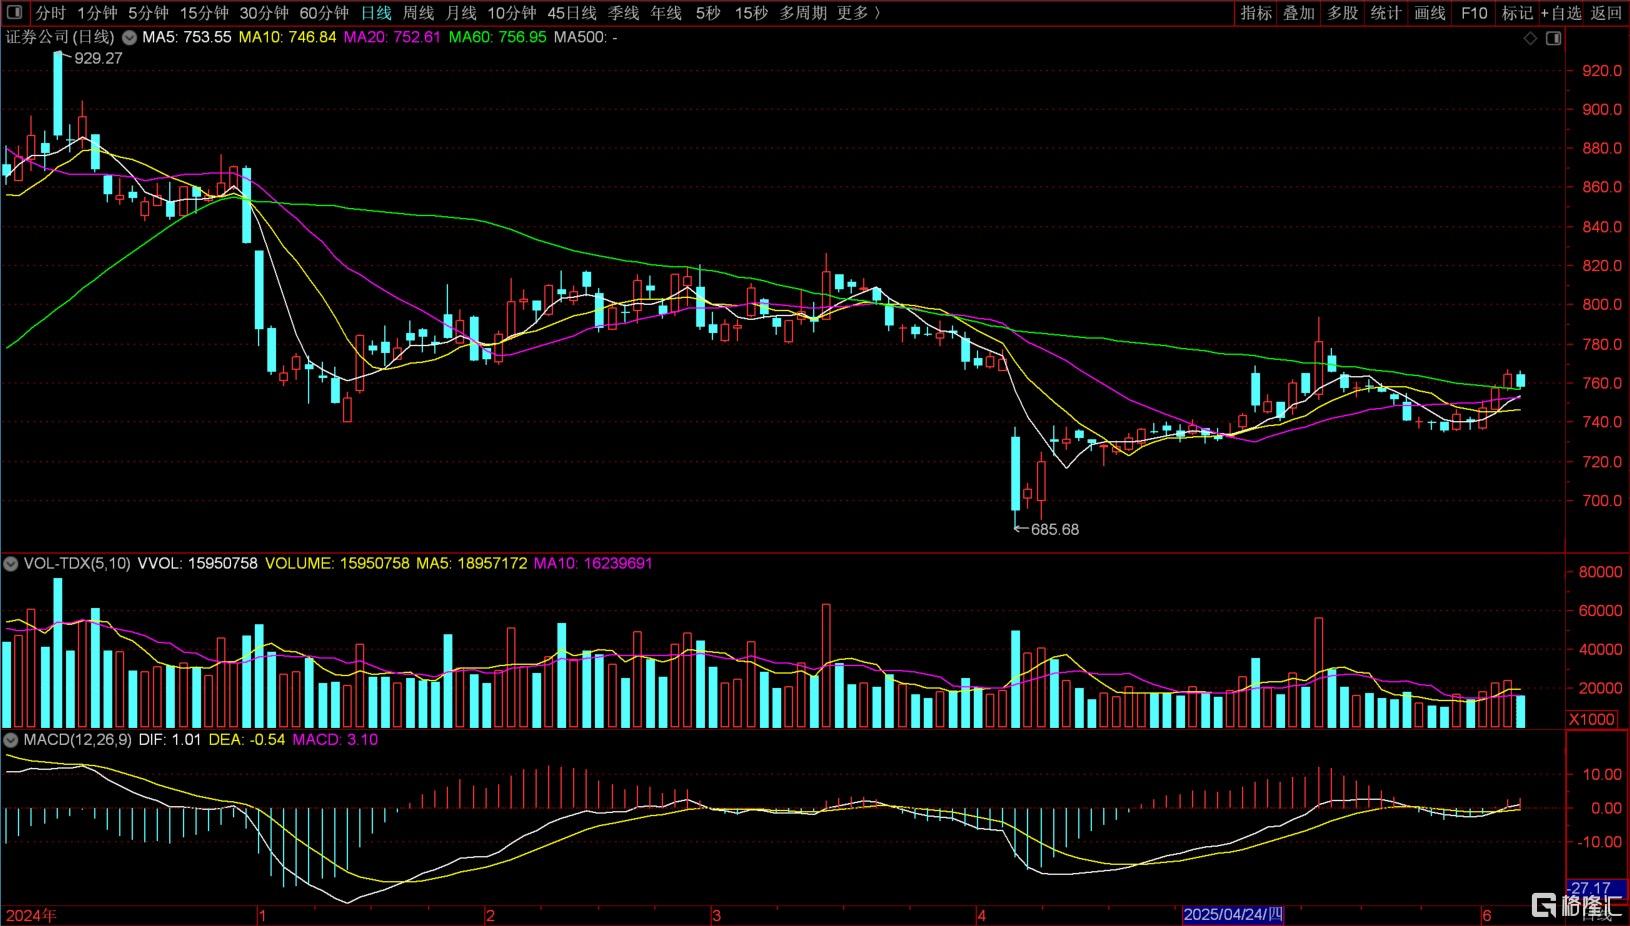Click the 685.68 low price annotation

pos(1055,530)
